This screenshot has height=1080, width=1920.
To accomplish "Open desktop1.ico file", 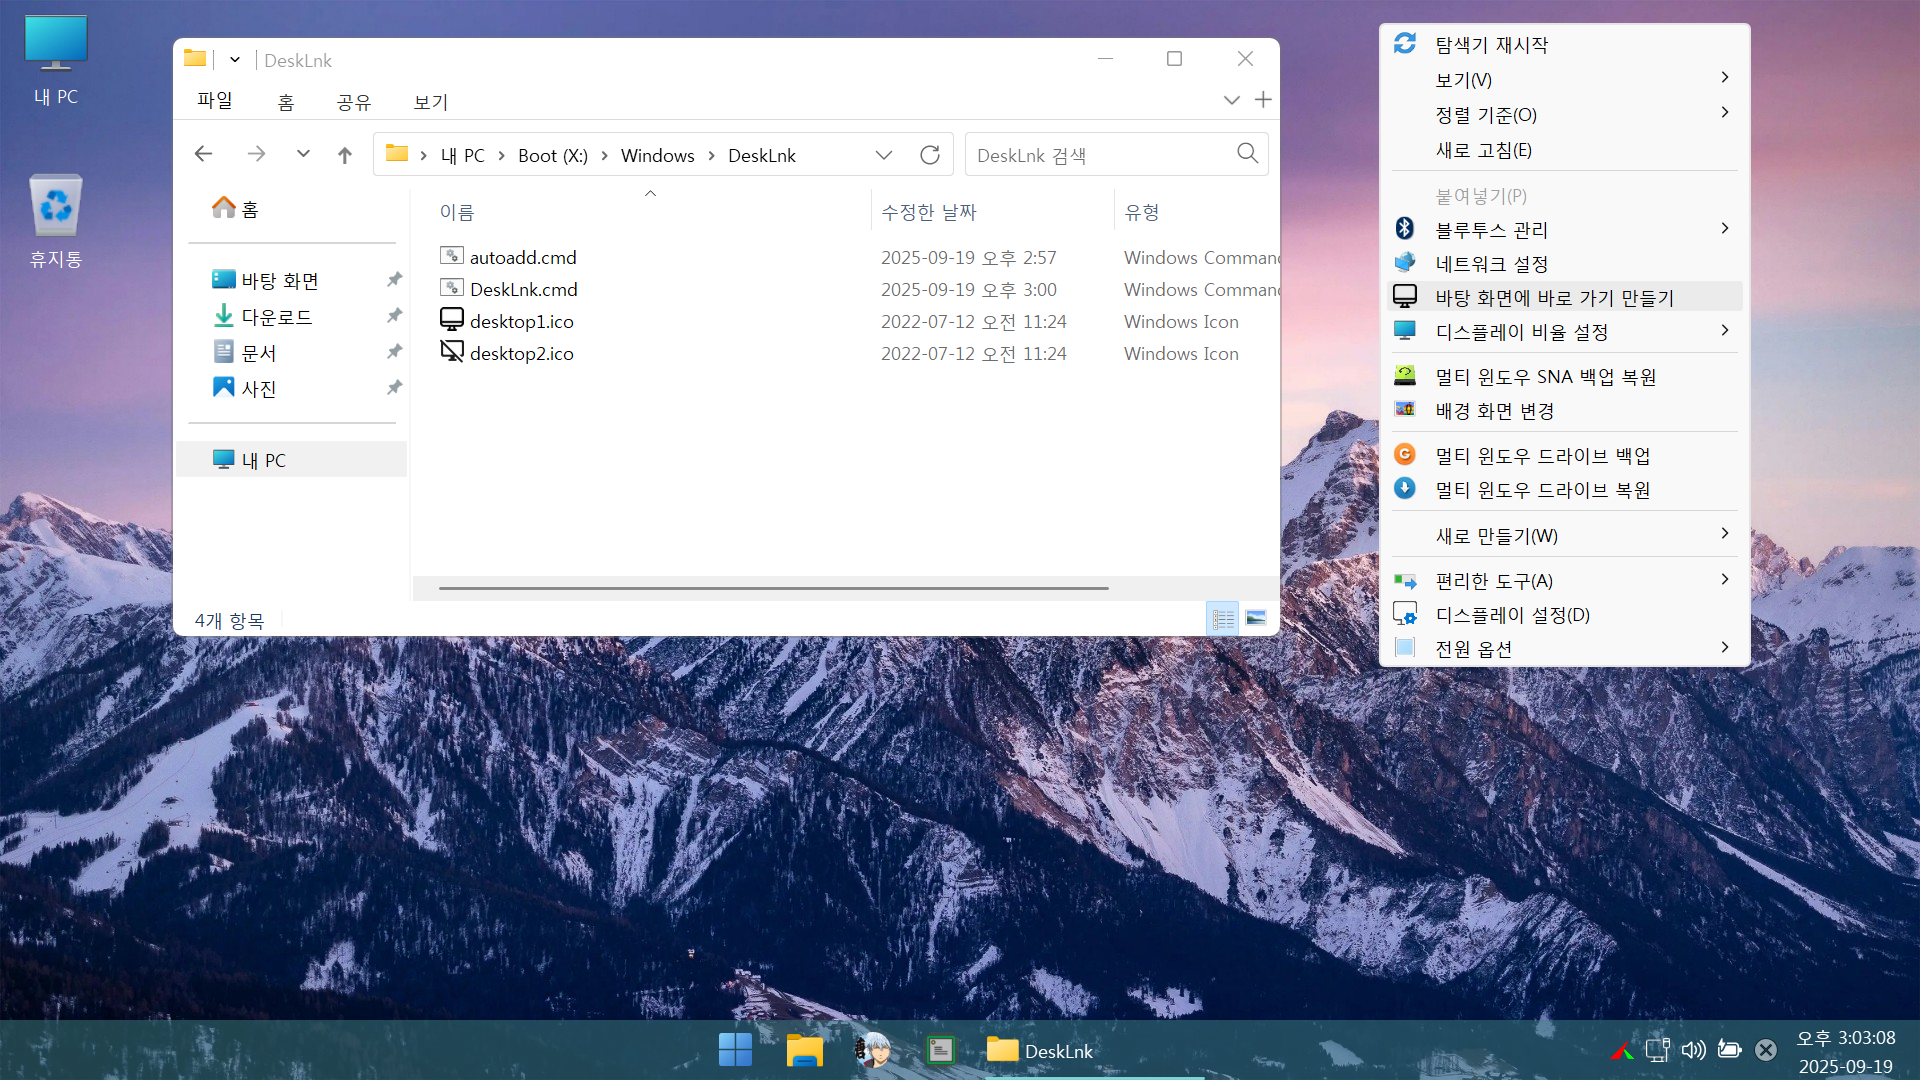I will click(521, 321).
